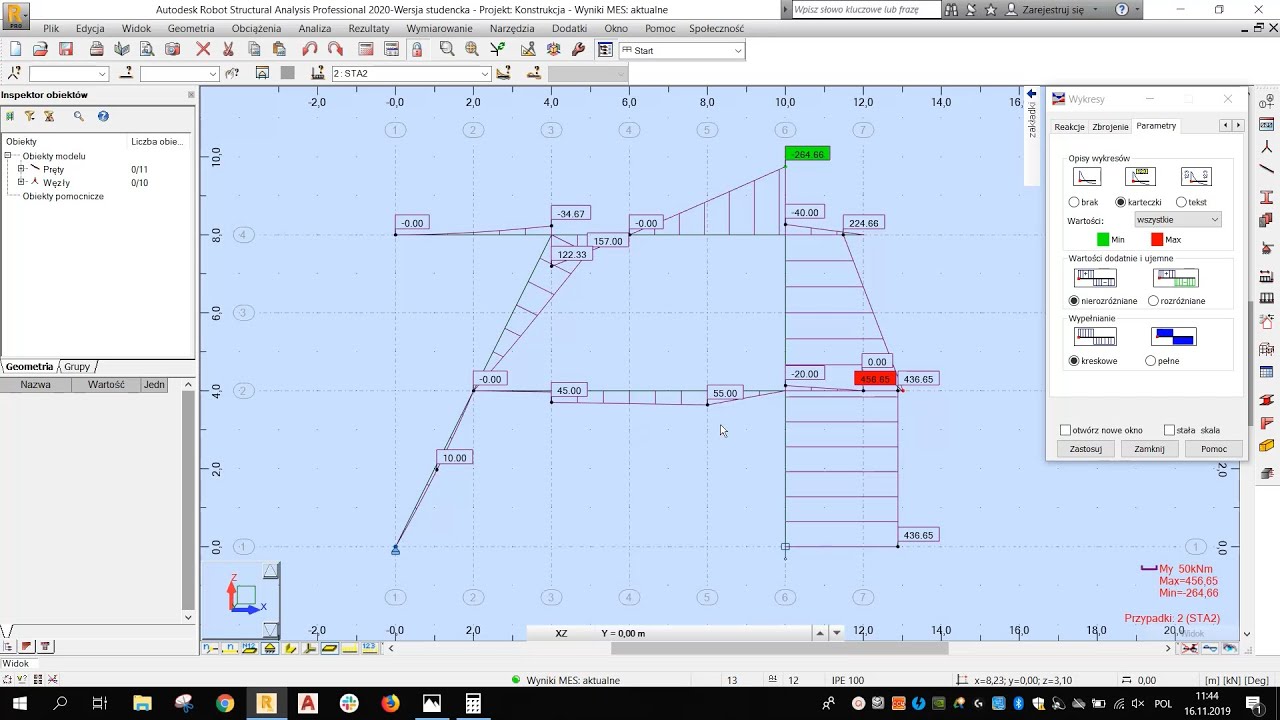Click the red I-beam section icon
1280x720 pixels.
[x=1267, y=197]
